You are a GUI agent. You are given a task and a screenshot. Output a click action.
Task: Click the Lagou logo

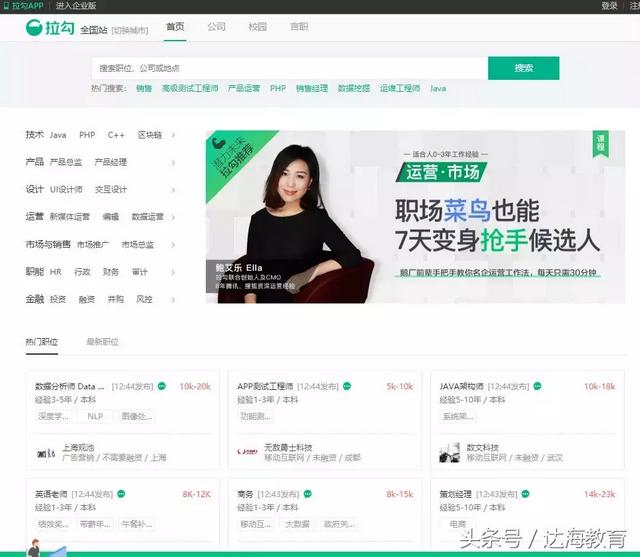point(50,28)
